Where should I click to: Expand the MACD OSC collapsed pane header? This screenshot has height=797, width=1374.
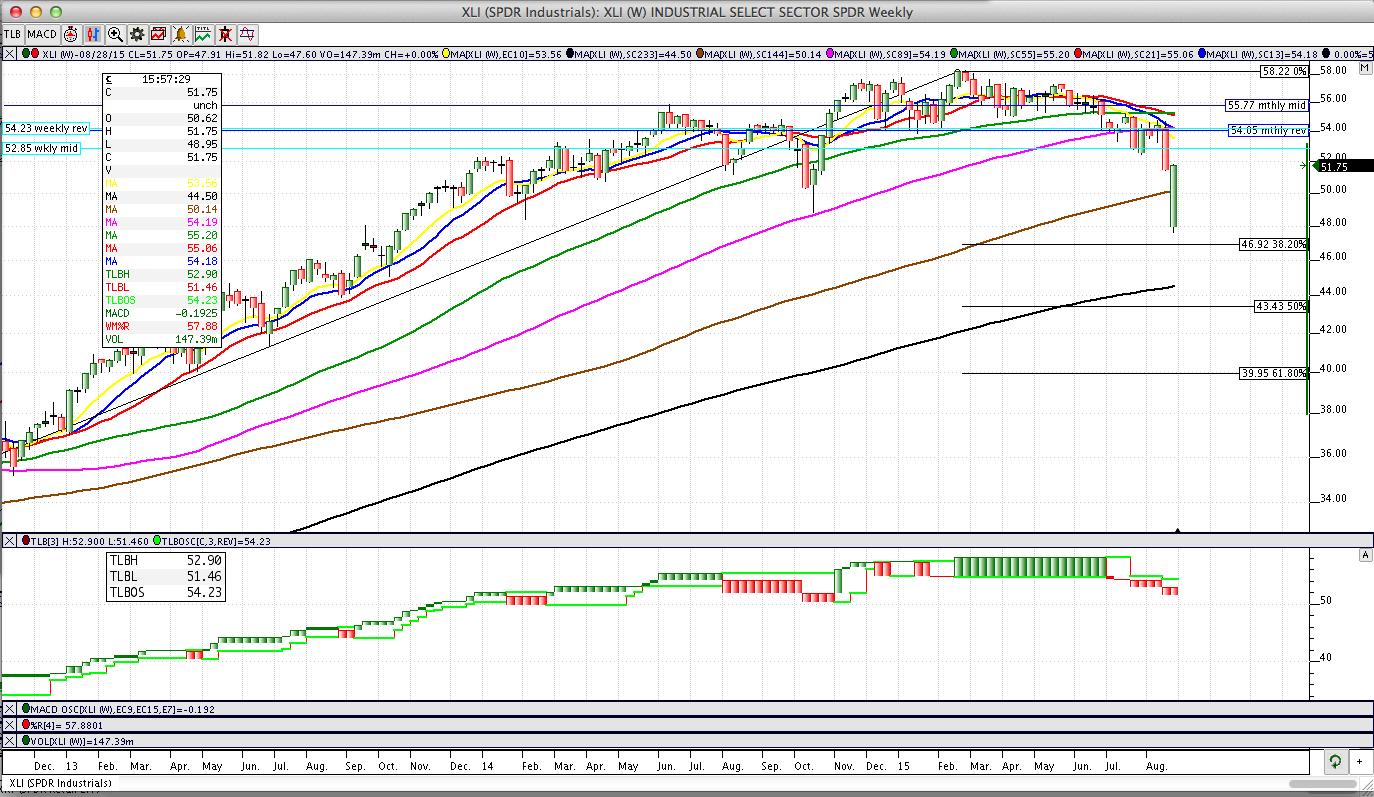[686, 709]
